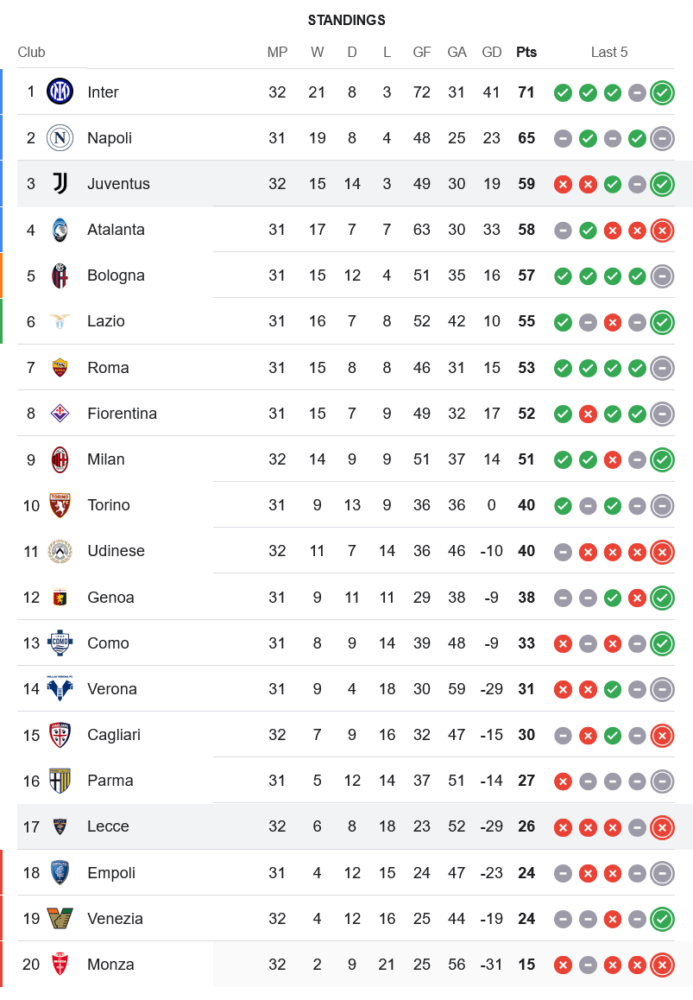Viewport: 693px width, 1000px height.
Task: Click Monza's most recent loss indicator
Action: [661, 965]
